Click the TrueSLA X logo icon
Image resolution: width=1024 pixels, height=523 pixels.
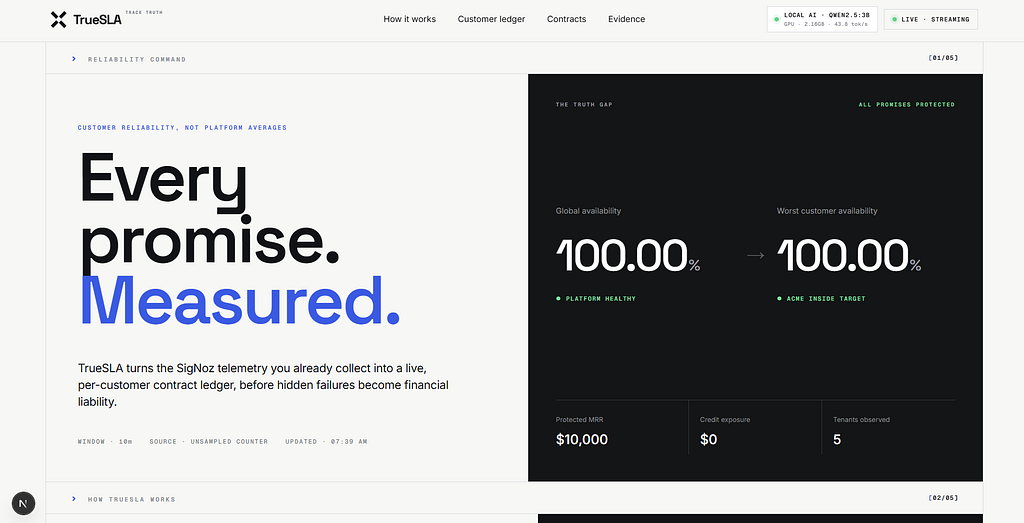click(x=59, y=20)
